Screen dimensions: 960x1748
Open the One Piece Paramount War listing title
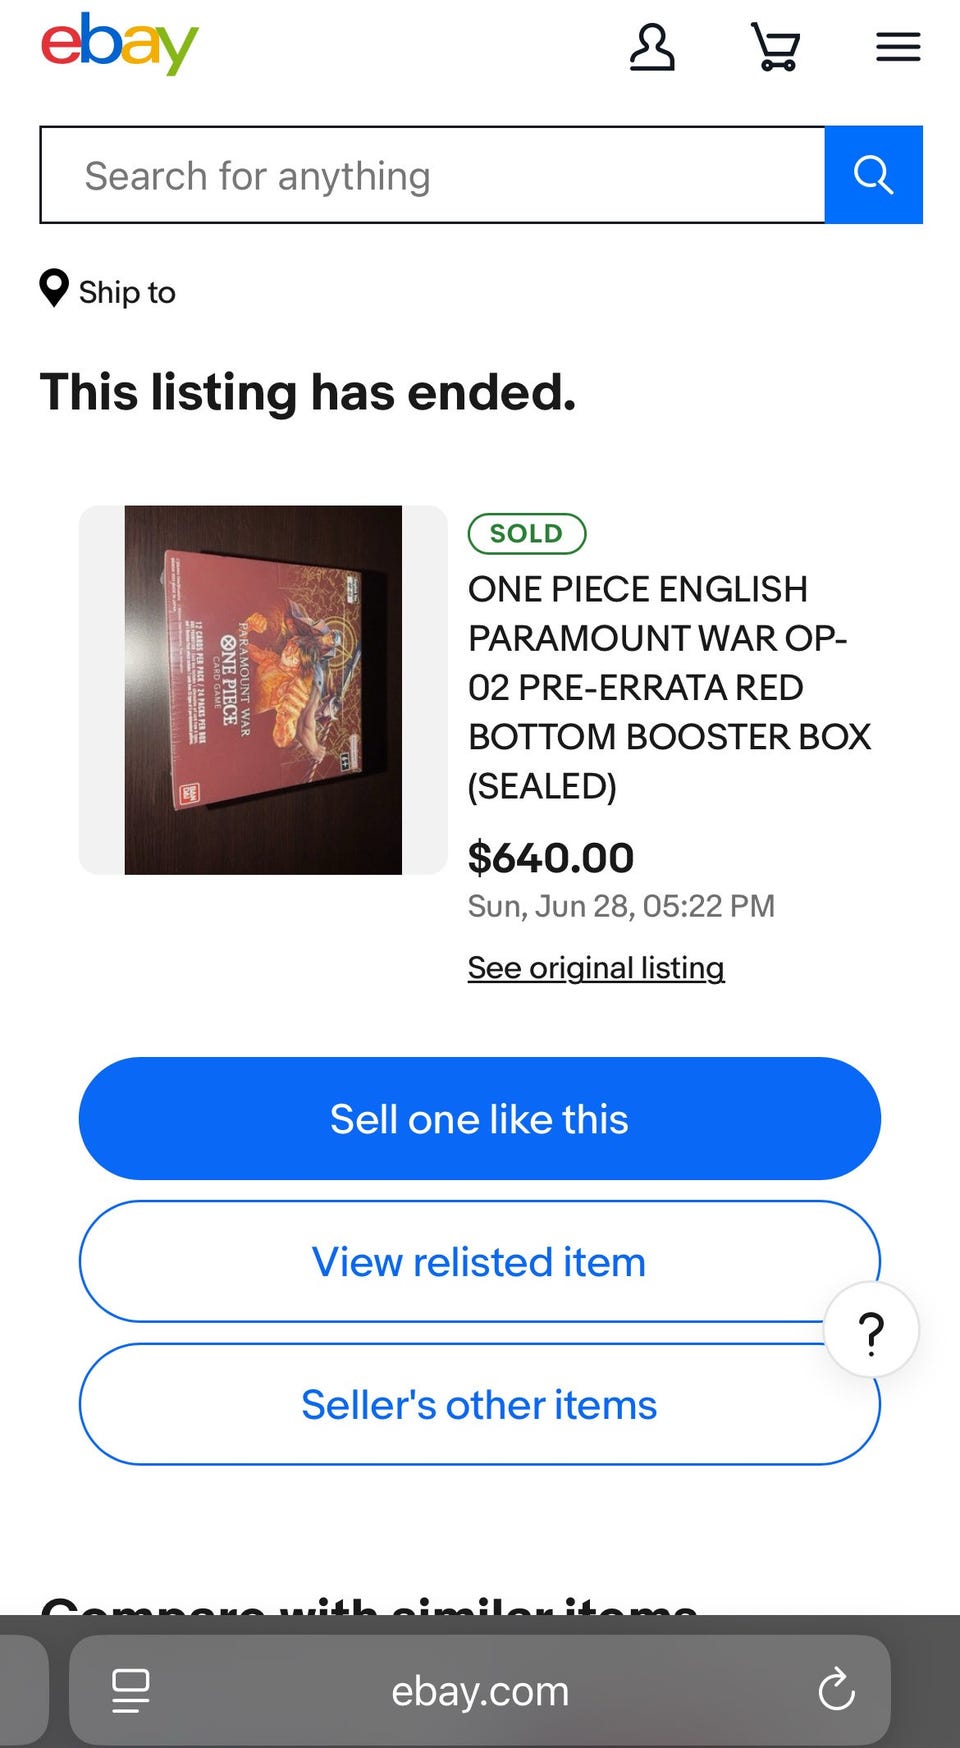pos(669,687)
